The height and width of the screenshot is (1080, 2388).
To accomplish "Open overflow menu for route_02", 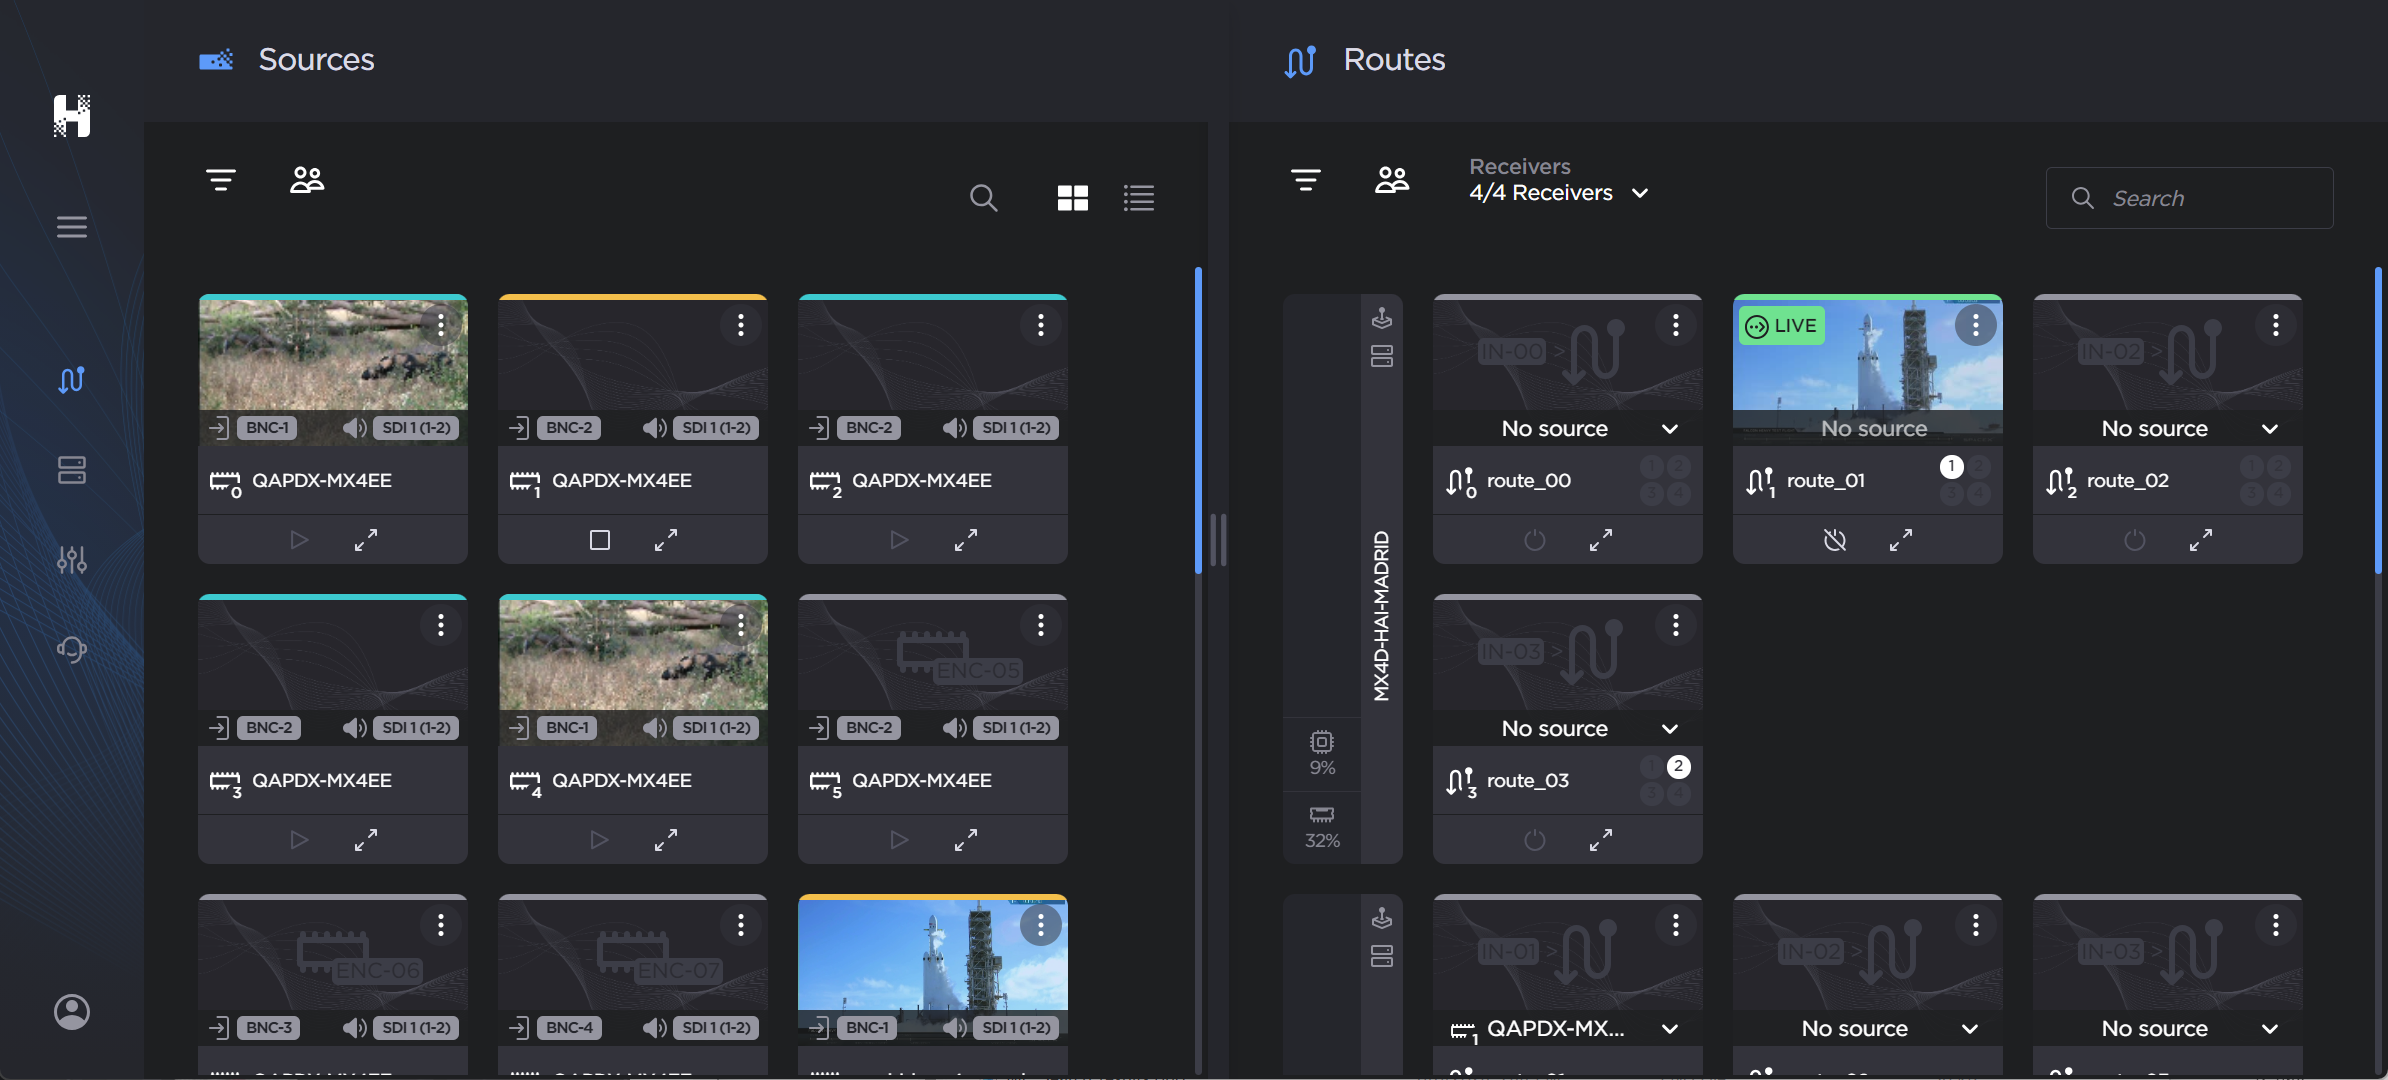I will pos(2274,324).
